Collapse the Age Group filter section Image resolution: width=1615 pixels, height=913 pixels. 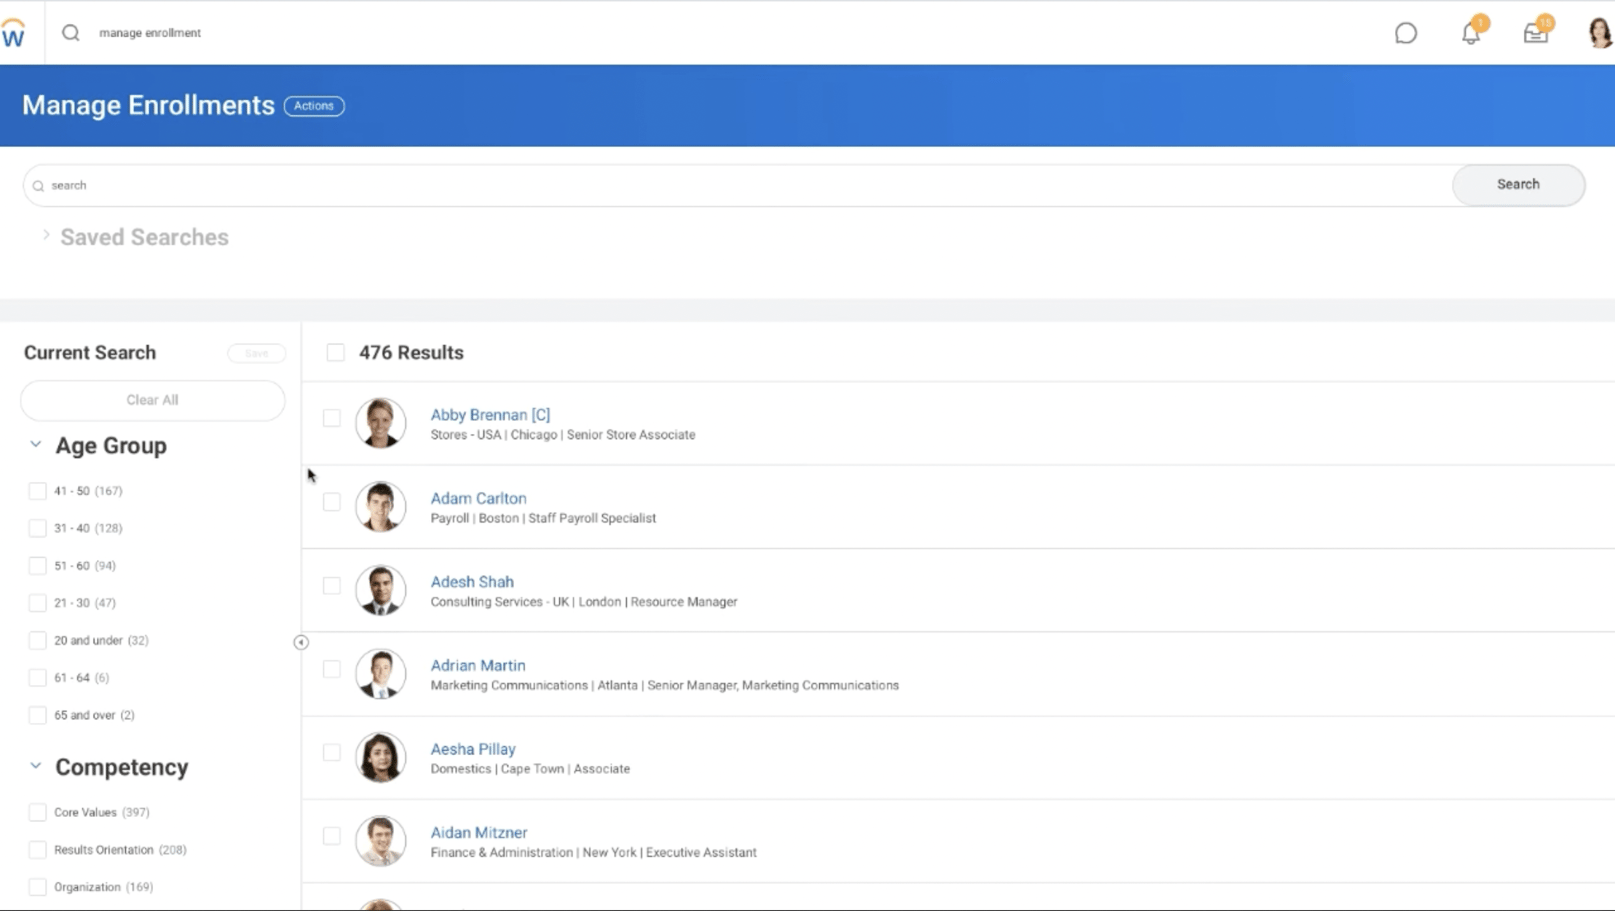pos(33,443)
